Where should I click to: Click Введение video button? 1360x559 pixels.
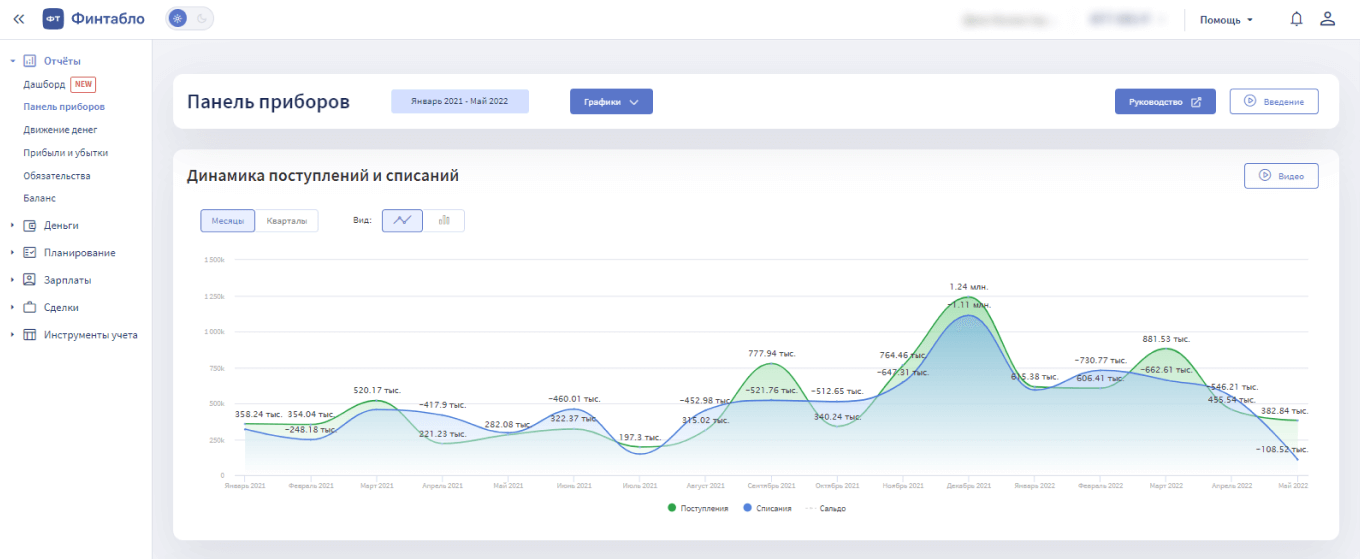1273,101
